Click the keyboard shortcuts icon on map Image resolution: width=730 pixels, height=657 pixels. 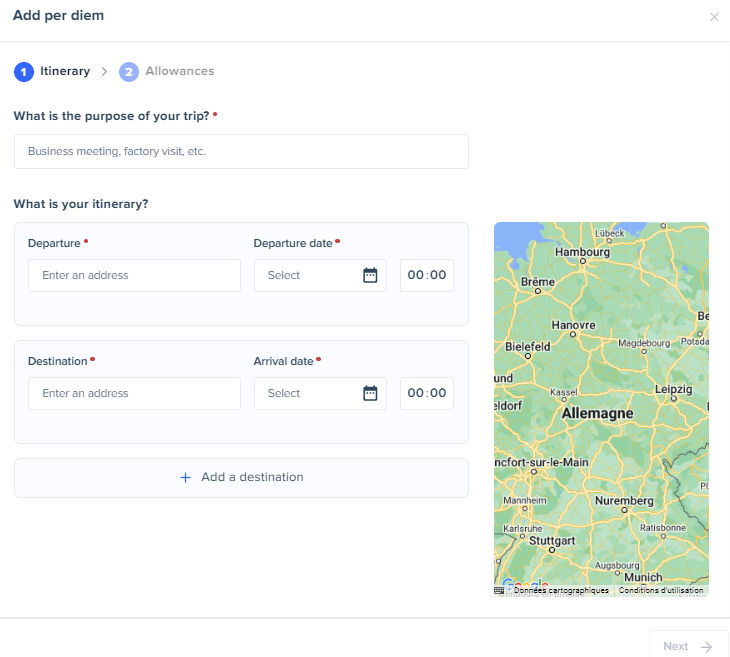coord(499,591)
